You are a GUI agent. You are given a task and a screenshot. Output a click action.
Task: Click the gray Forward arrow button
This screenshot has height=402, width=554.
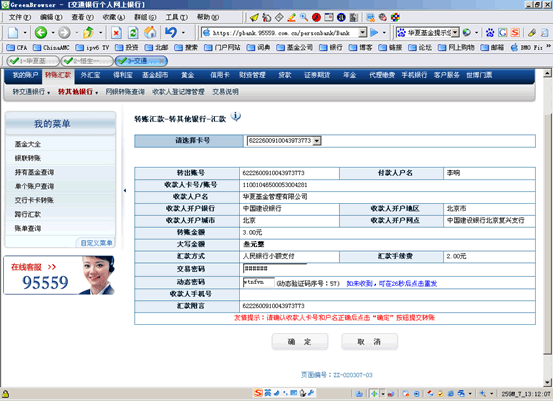tap(64, 33)
